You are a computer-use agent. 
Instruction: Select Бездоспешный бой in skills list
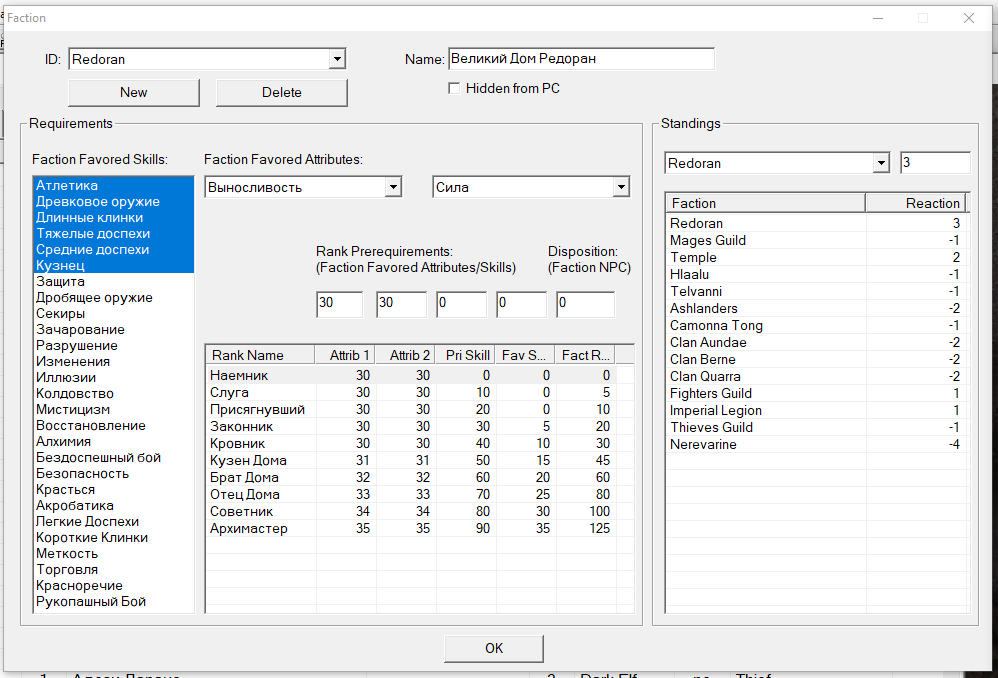113,457
